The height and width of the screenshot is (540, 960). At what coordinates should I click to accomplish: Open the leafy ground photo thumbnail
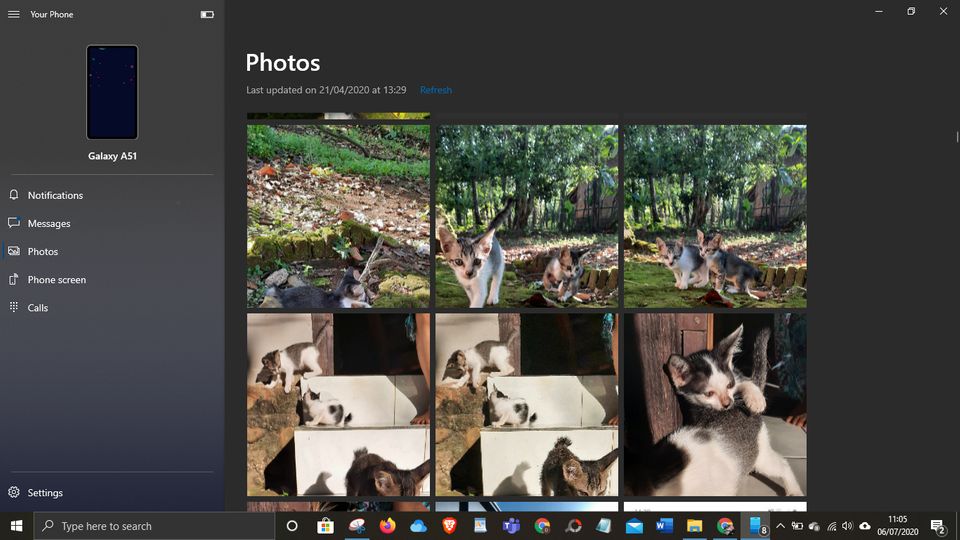click(338, 216)
